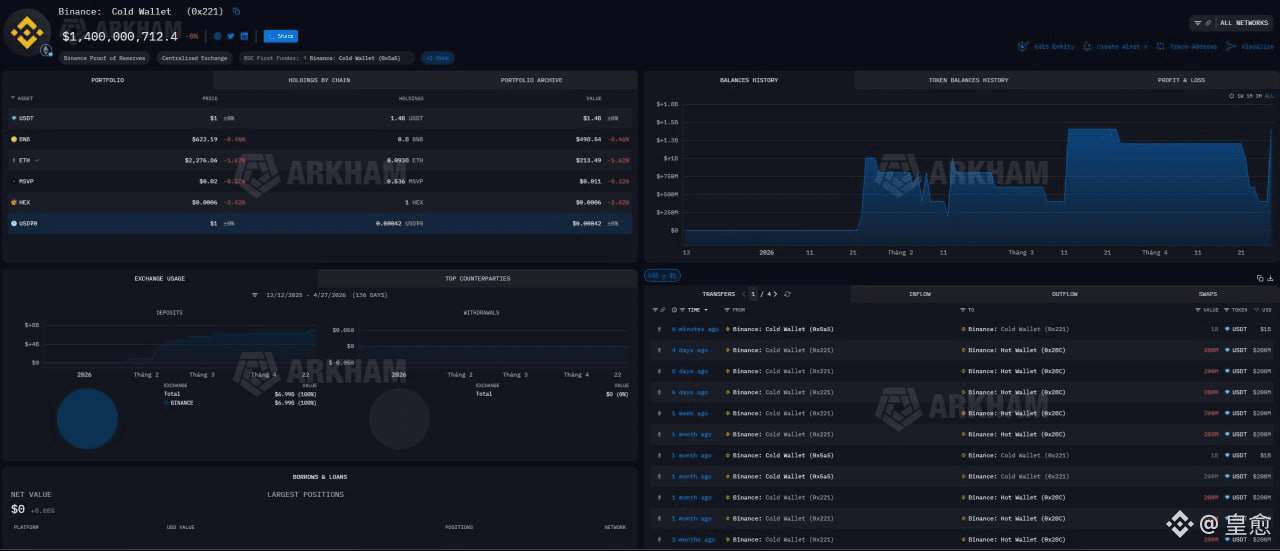This screenshot has width=1280, height=551.
Task: Switch to the Profit & Loss tab
Action: tap(1181, 80)
